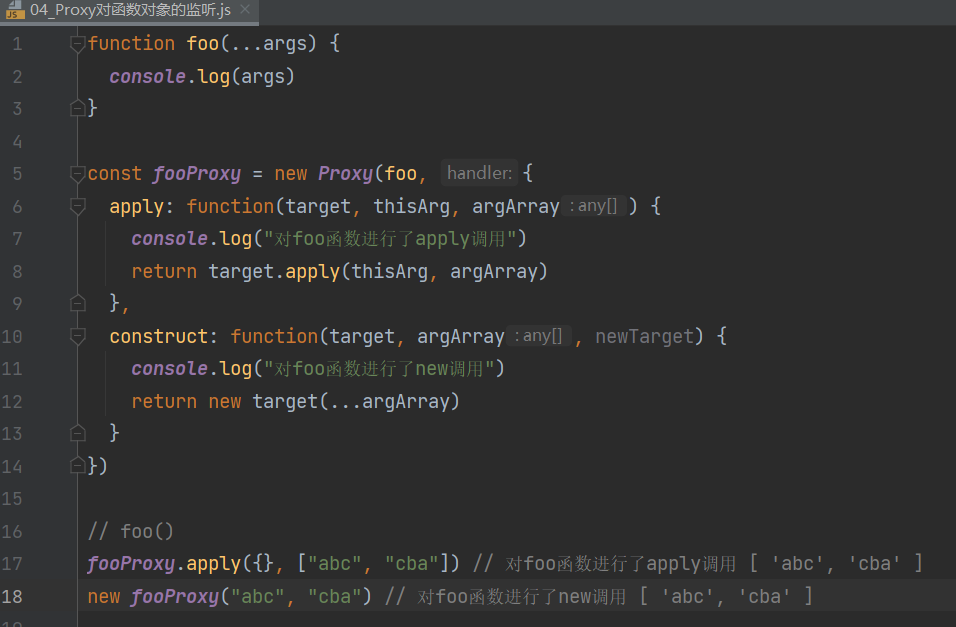This screenshot has width=956, height=627.
Task: Click the apply调用 comment on line 17
Action: click(x=698, y=564)
